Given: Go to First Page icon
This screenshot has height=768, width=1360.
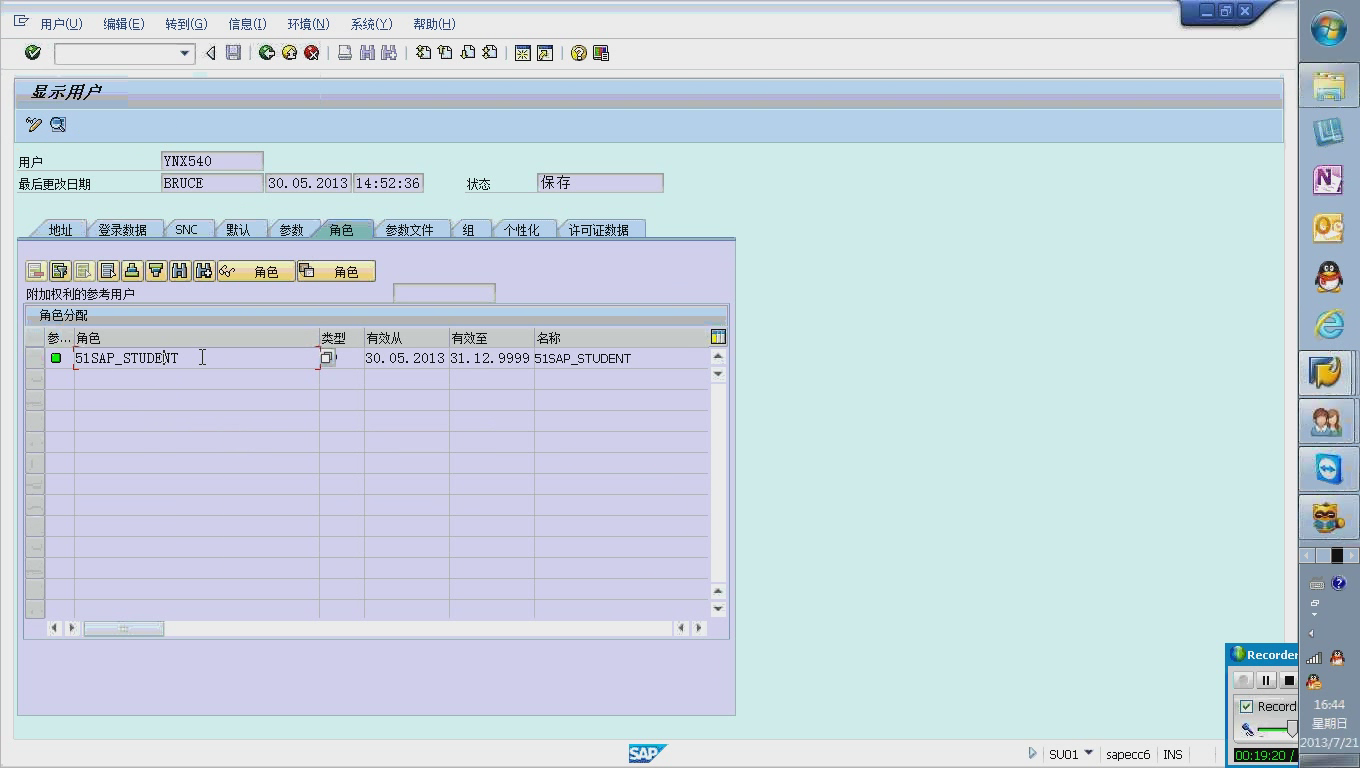Looking at the screenshot, I should [x=423, y=53].
